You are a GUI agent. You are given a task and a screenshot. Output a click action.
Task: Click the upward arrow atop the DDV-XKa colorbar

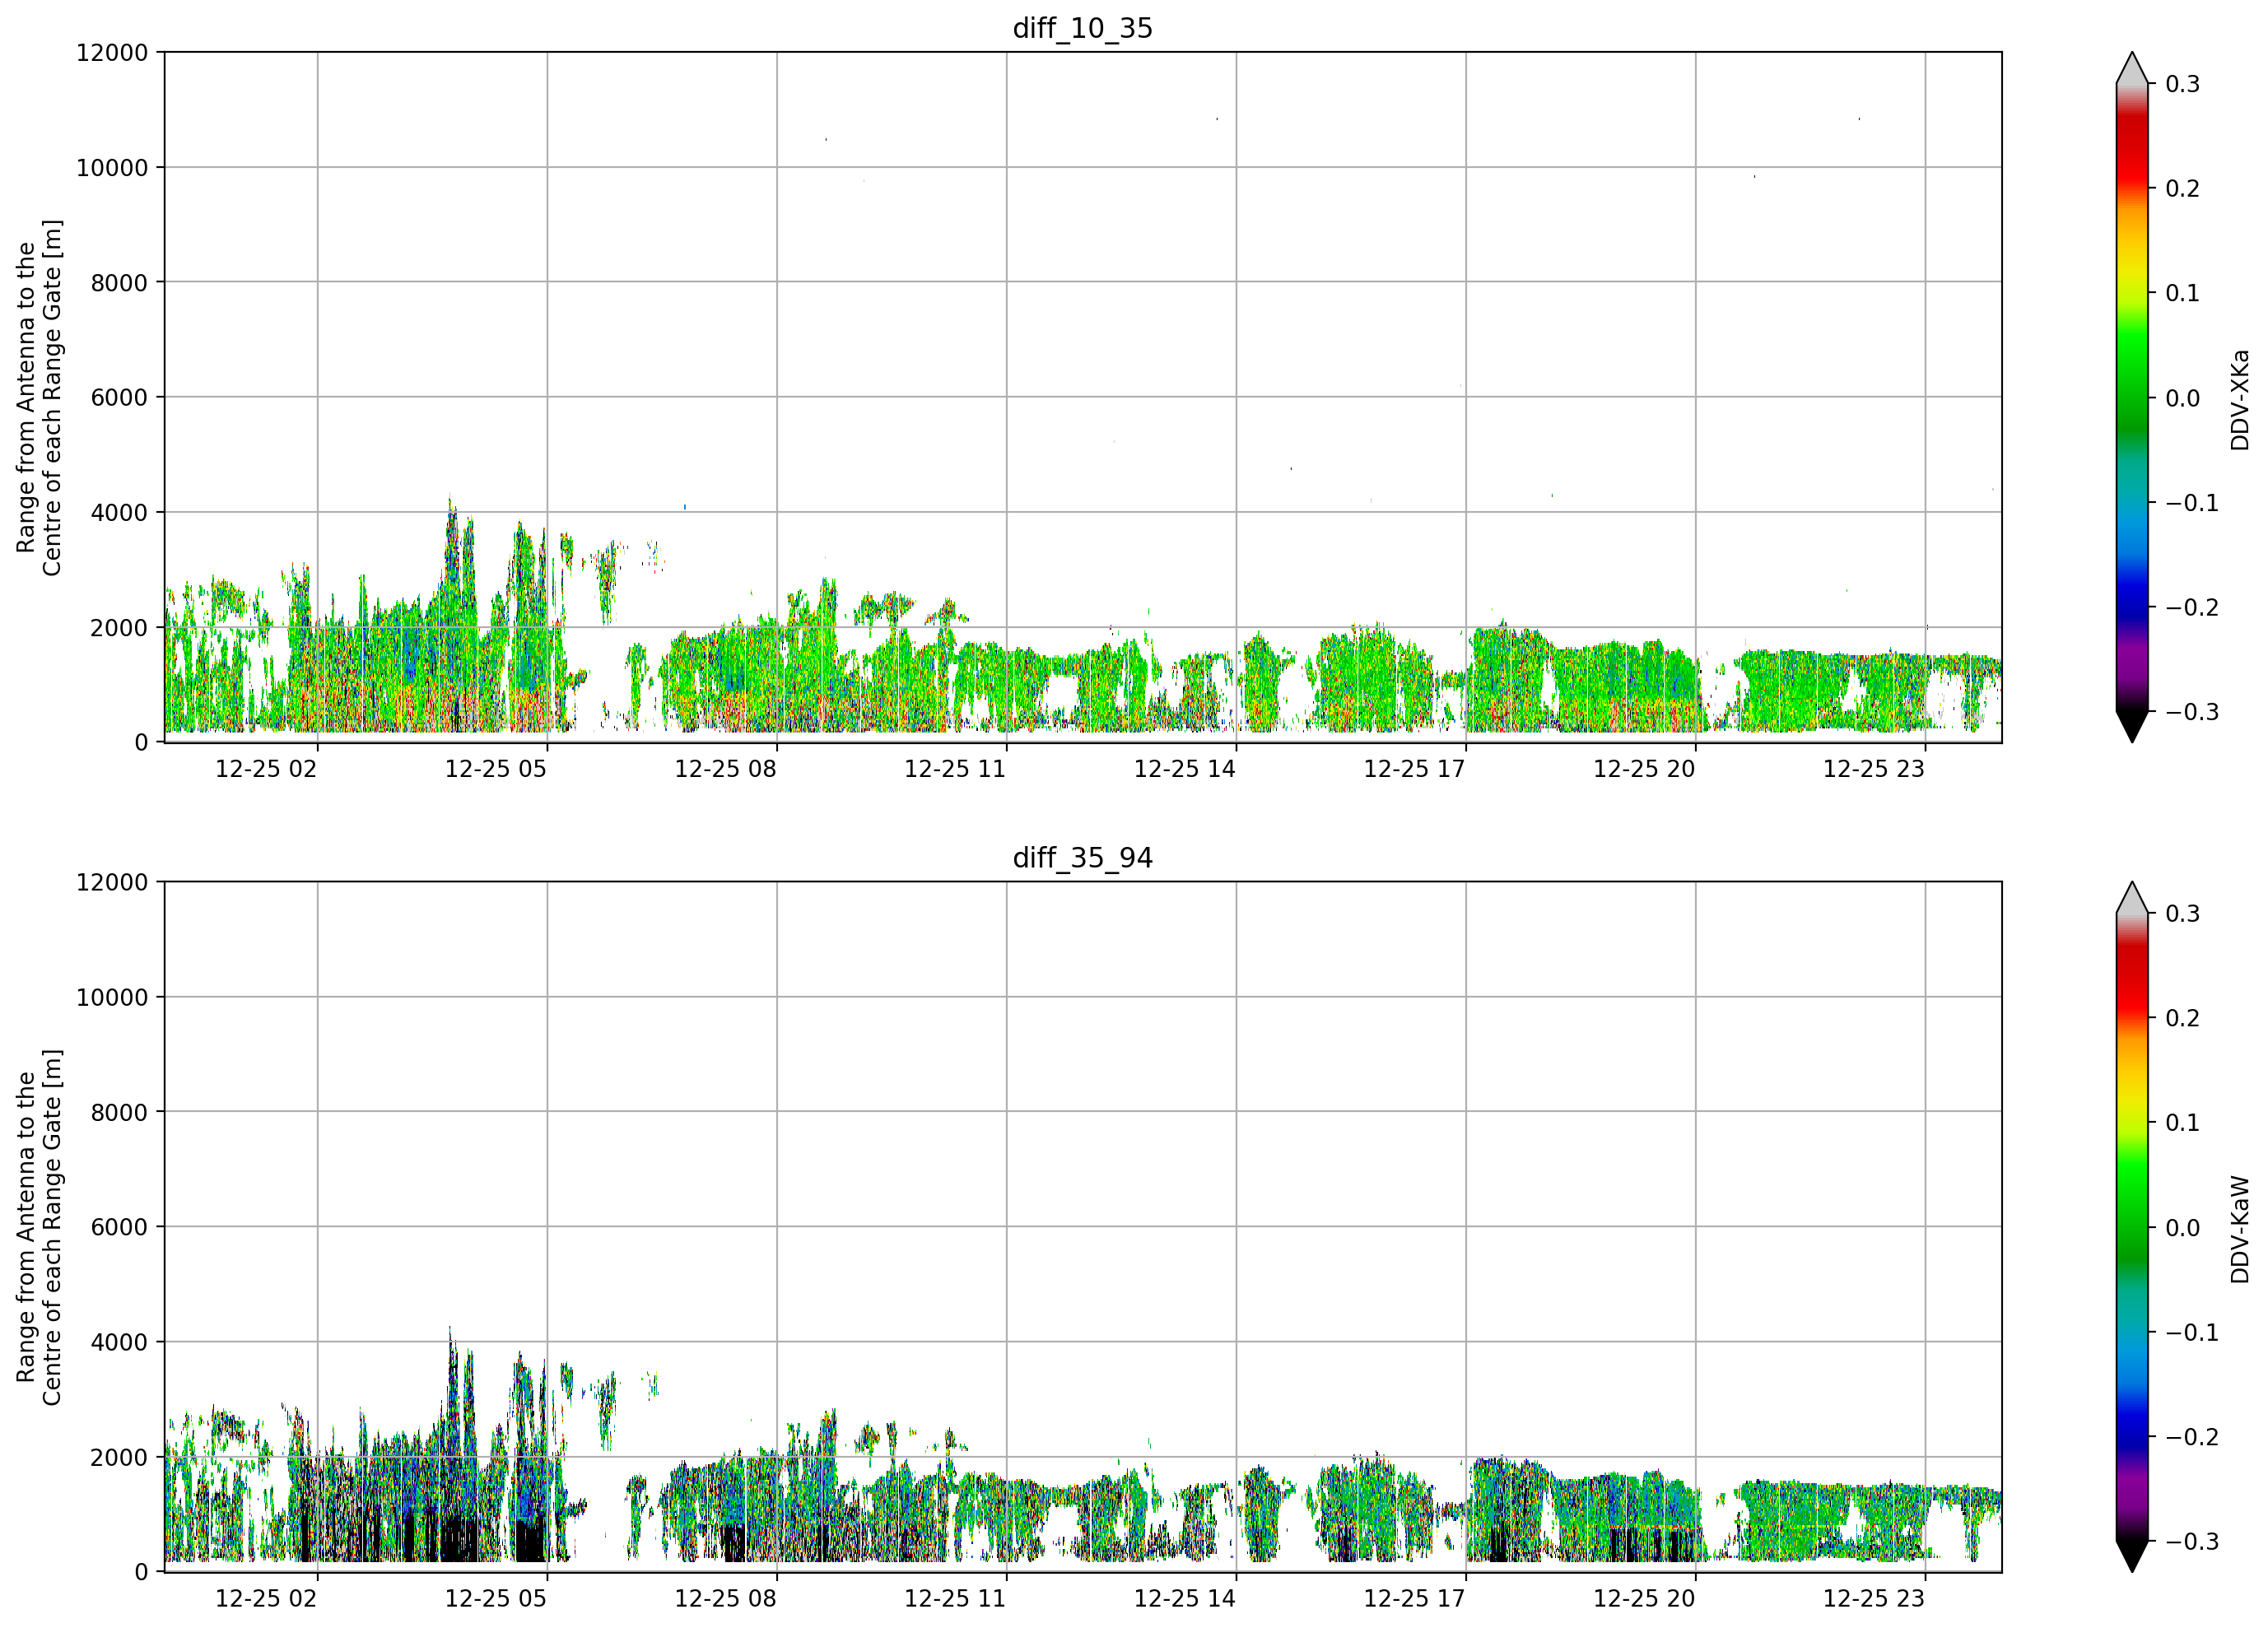[x=2132, y=68]
